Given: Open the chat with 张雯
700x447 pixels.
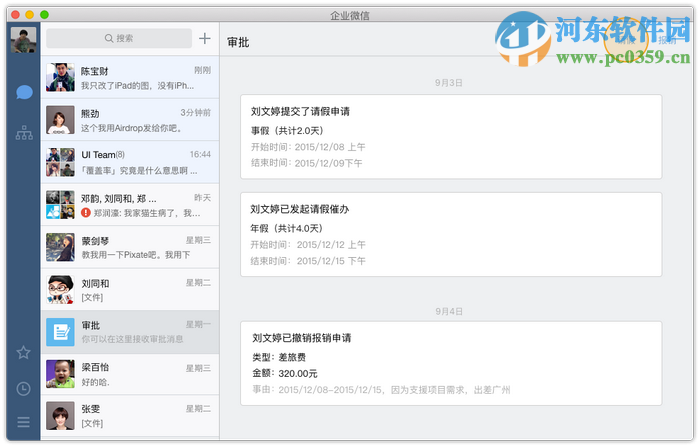Looking at the screenshot, I should pos(130,416).
